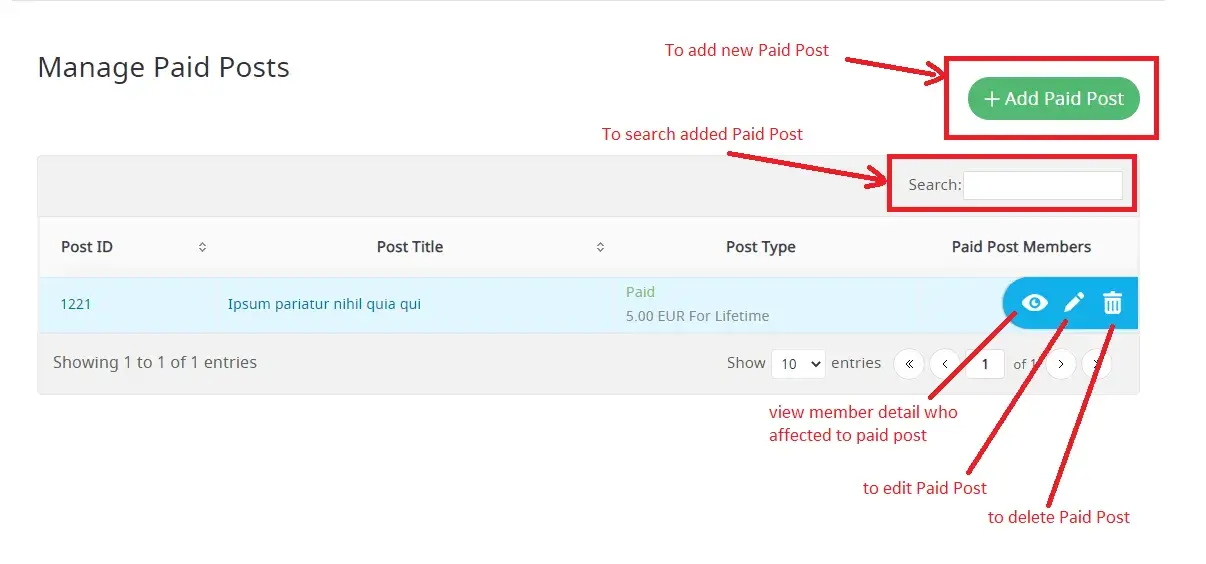The height and width of the screenshot is (564, 1206).
Task: Delete paid post using trash icon
Action: point(1112,302)
